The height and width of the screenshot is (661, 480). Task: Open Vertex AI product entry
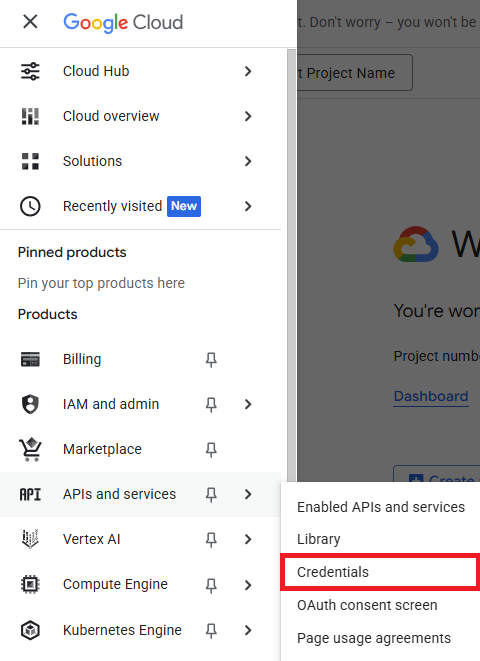(140, 539)
